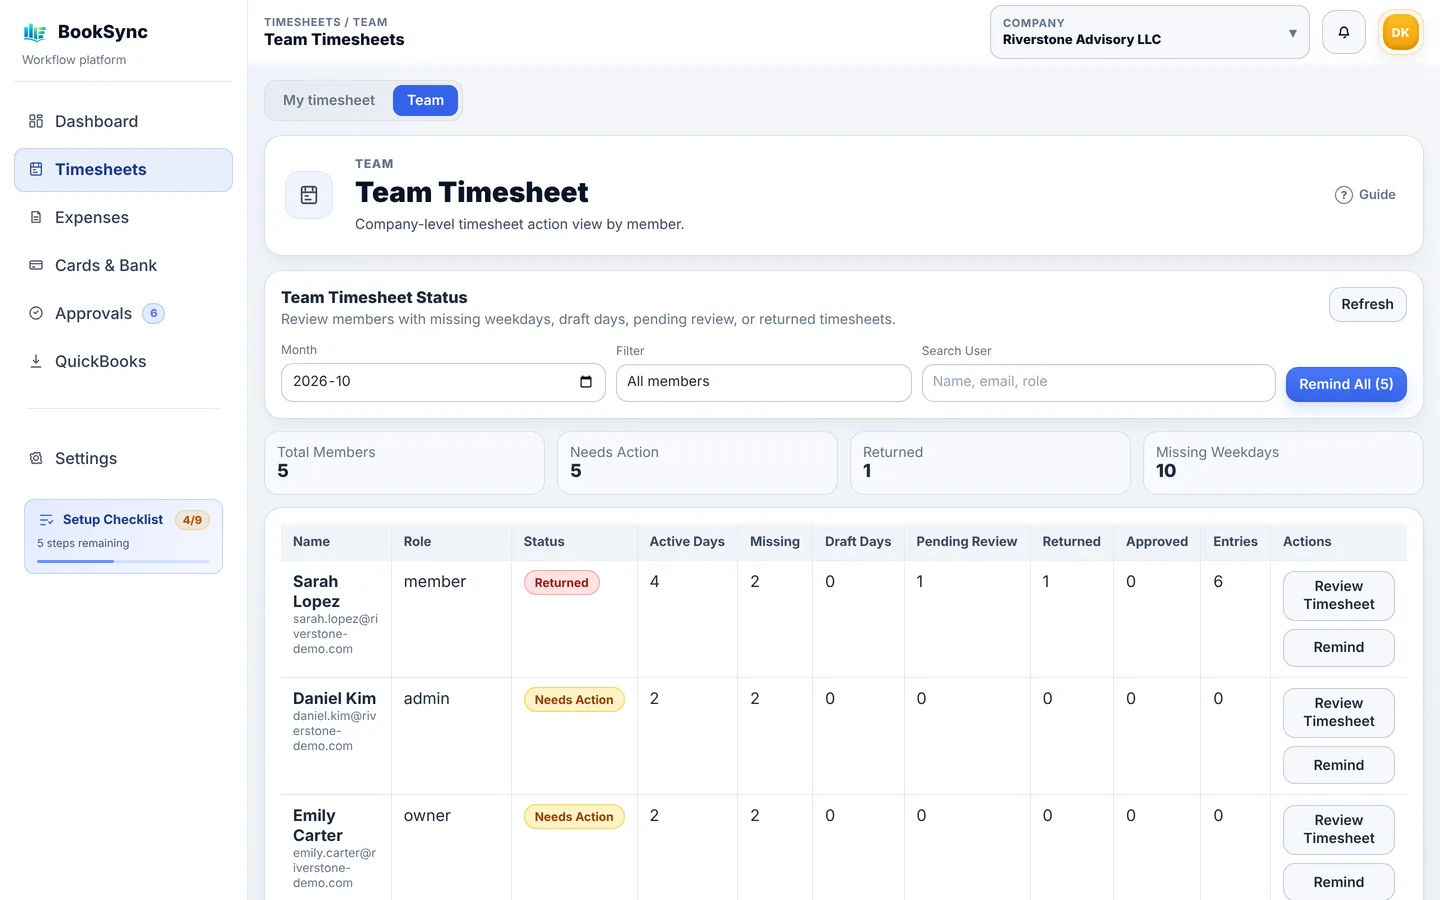Select the Team tab
1440x900 pixels.
pyautogui.click(x=425, y=100)
